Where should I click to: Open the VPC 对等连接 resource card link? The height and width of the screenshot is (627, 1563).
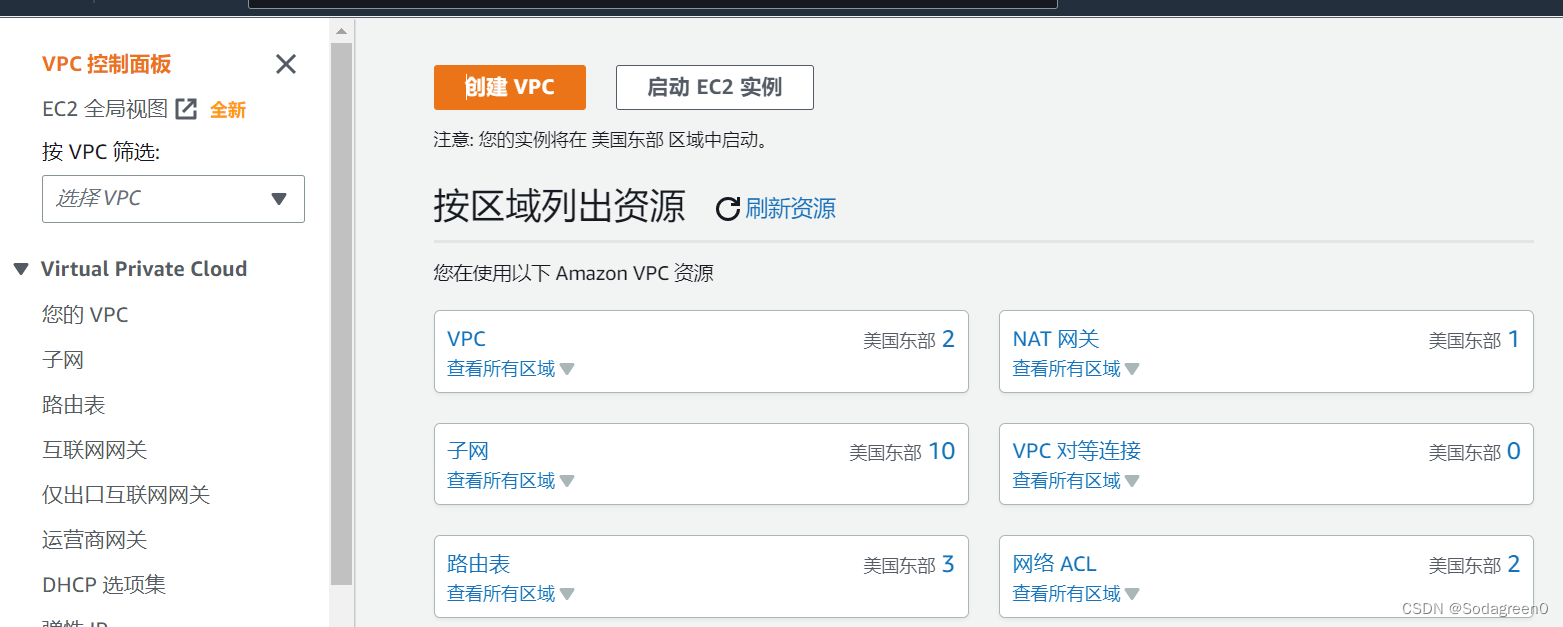[x=1077, y=451]
